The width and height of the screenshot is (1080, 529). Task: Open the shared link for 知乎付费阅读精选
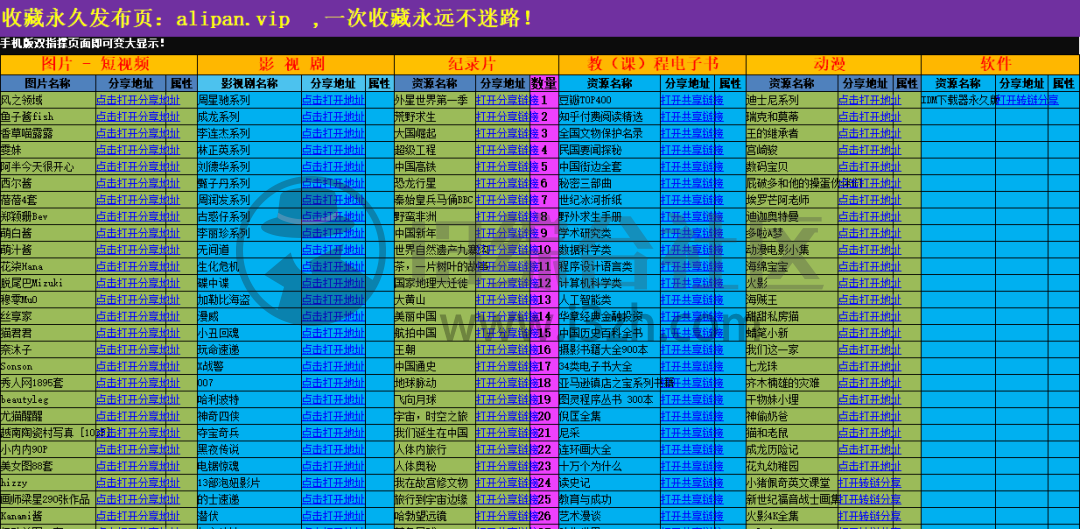(x=692, y=116)
